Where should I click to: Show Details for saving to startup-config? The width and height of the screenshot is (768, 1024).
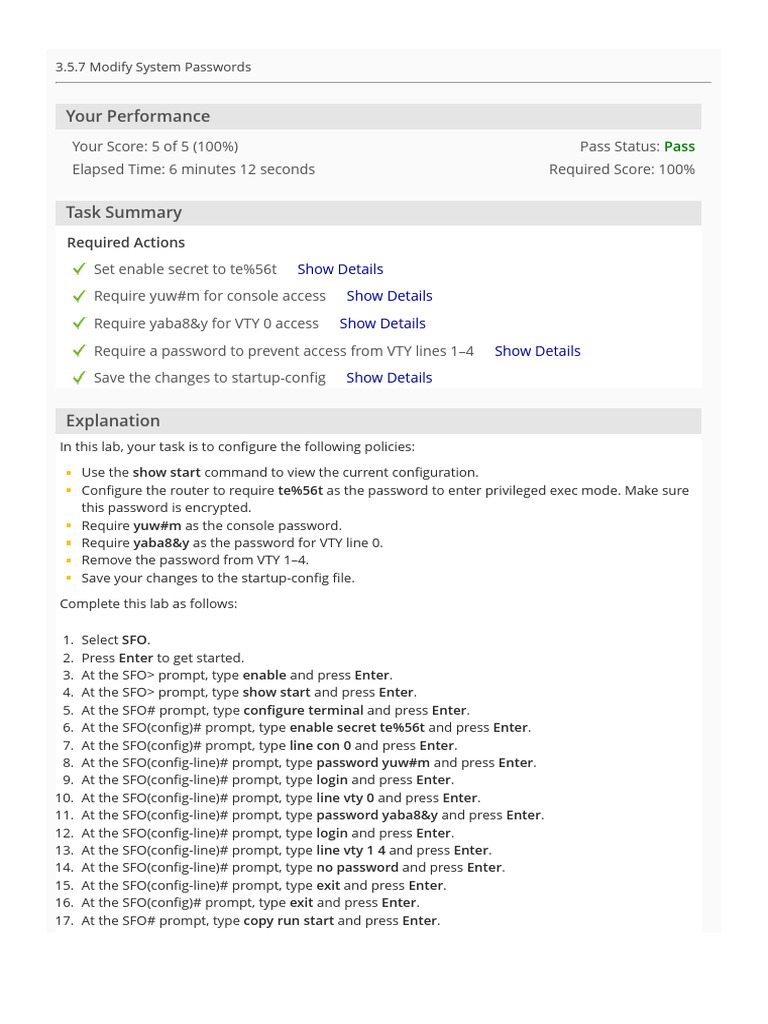(389, 378)
